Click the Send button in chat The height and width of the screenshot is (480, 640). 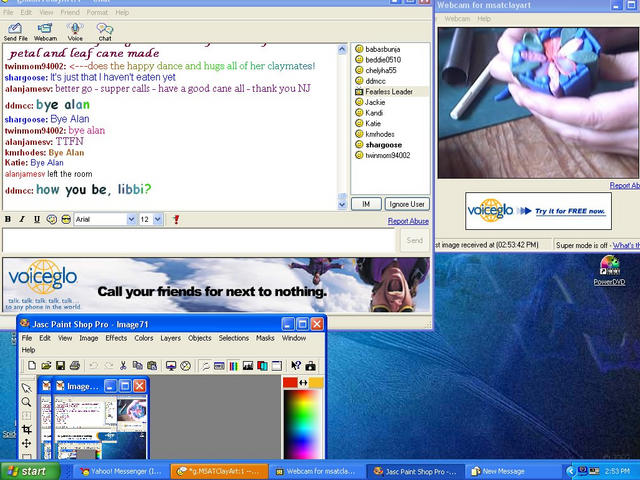[x=414, y=240]
